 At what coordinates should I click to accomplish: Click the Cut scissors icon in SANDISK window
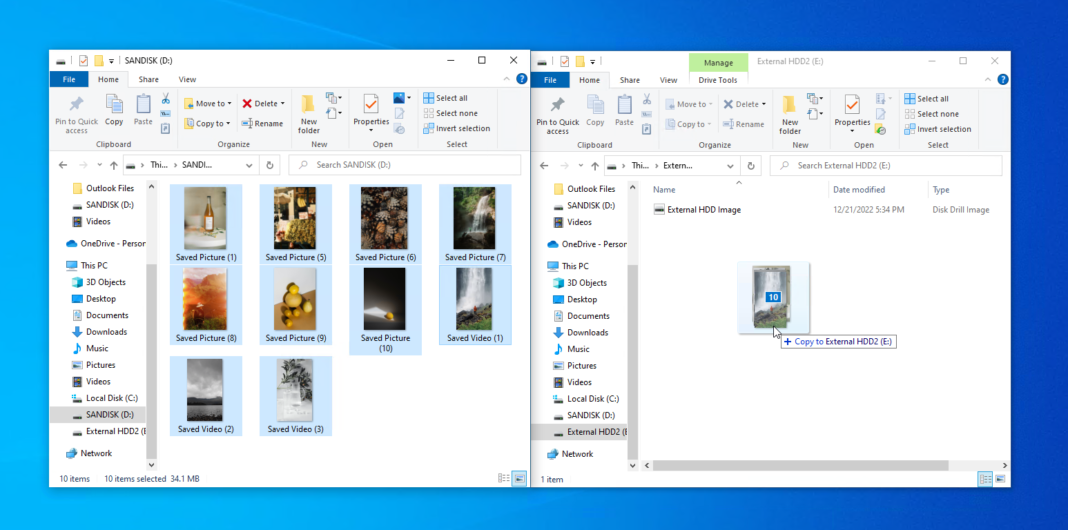(x=165, y=99)
